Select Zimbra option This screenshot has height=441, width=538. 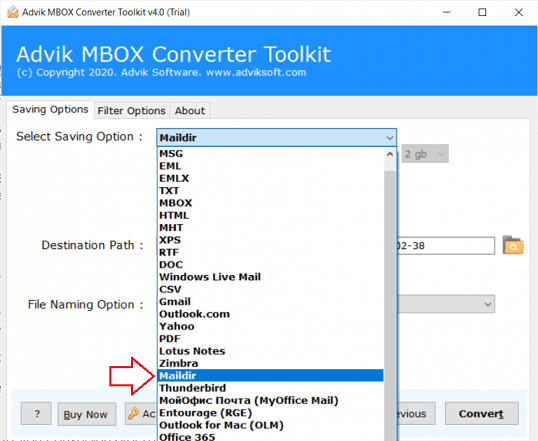(270, 363)
